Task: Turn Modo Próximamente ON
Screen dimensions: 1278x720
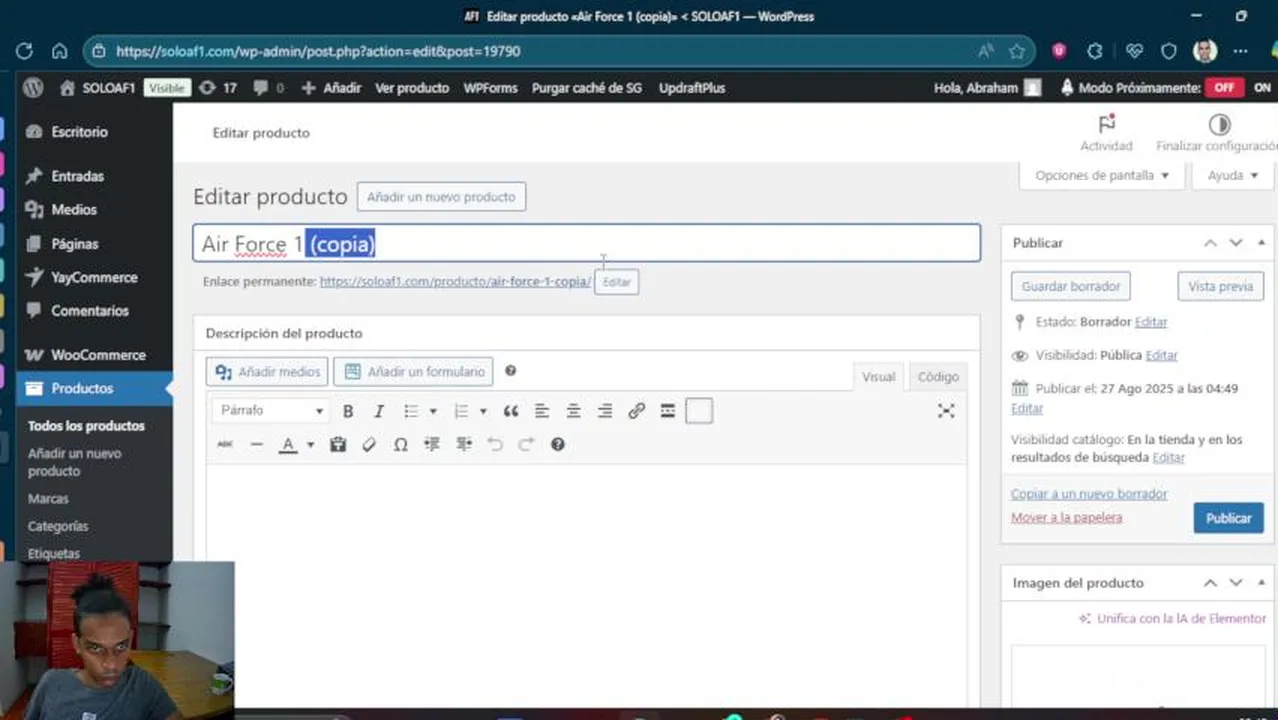Action: [1262, 88]
